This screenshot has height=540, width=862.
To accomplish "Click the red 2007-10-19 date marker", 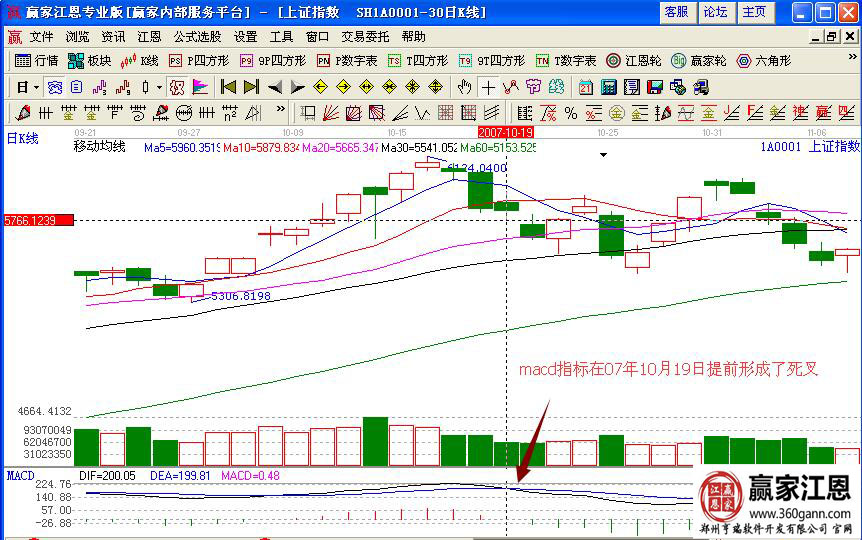I will point(506,131).
